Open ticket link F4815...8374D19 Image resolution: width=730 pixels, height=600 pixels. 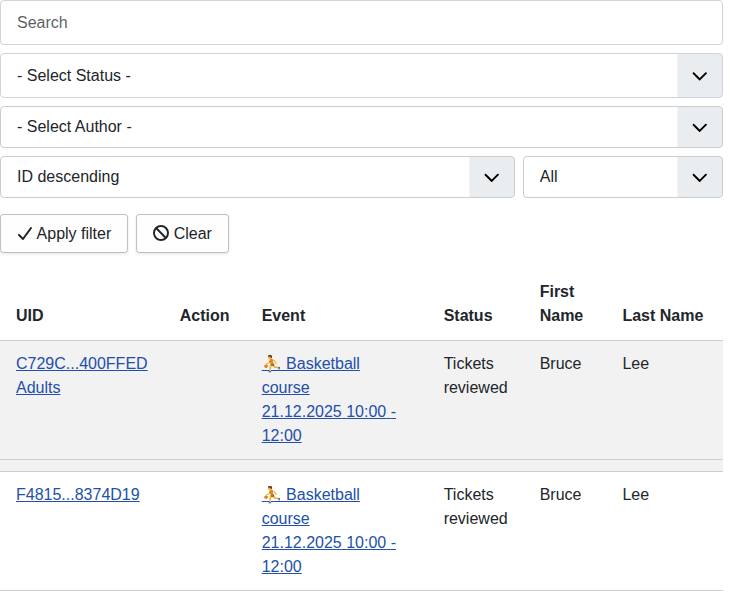(x=77, y=494)
